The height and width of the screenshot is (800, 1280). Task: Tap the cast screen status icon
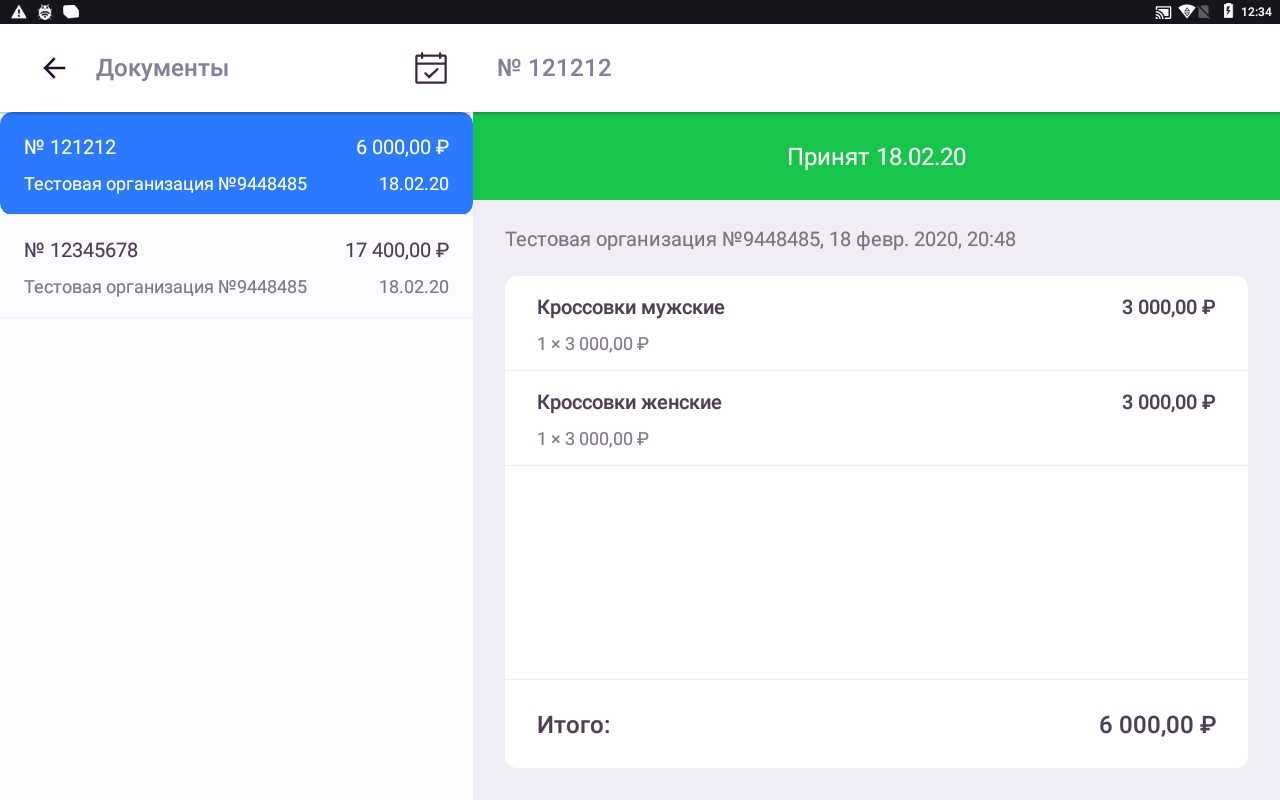tap(1163, 12)
